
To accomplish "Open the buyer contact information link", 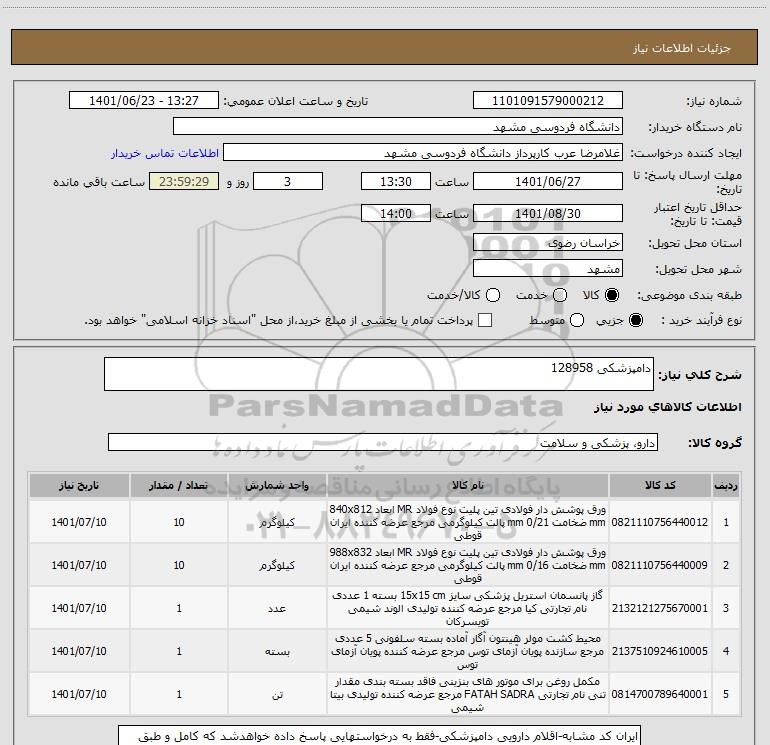I will [x=165, y=153].
